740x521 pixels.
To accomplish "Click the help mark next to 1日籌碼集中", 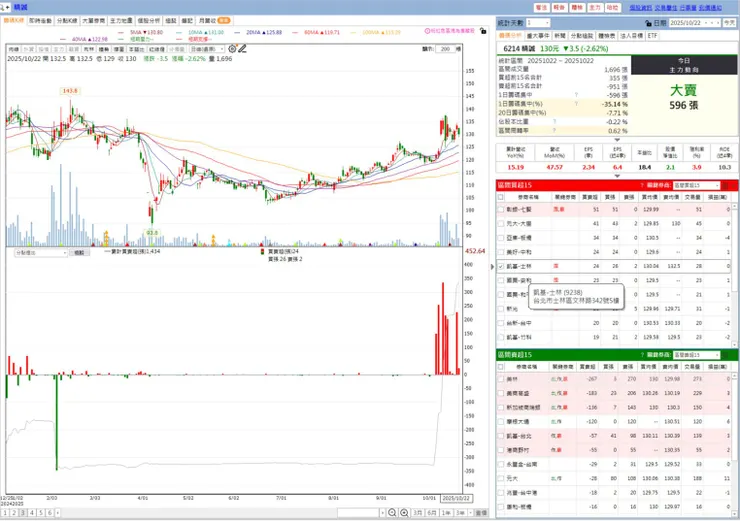I will pos(576,95).
